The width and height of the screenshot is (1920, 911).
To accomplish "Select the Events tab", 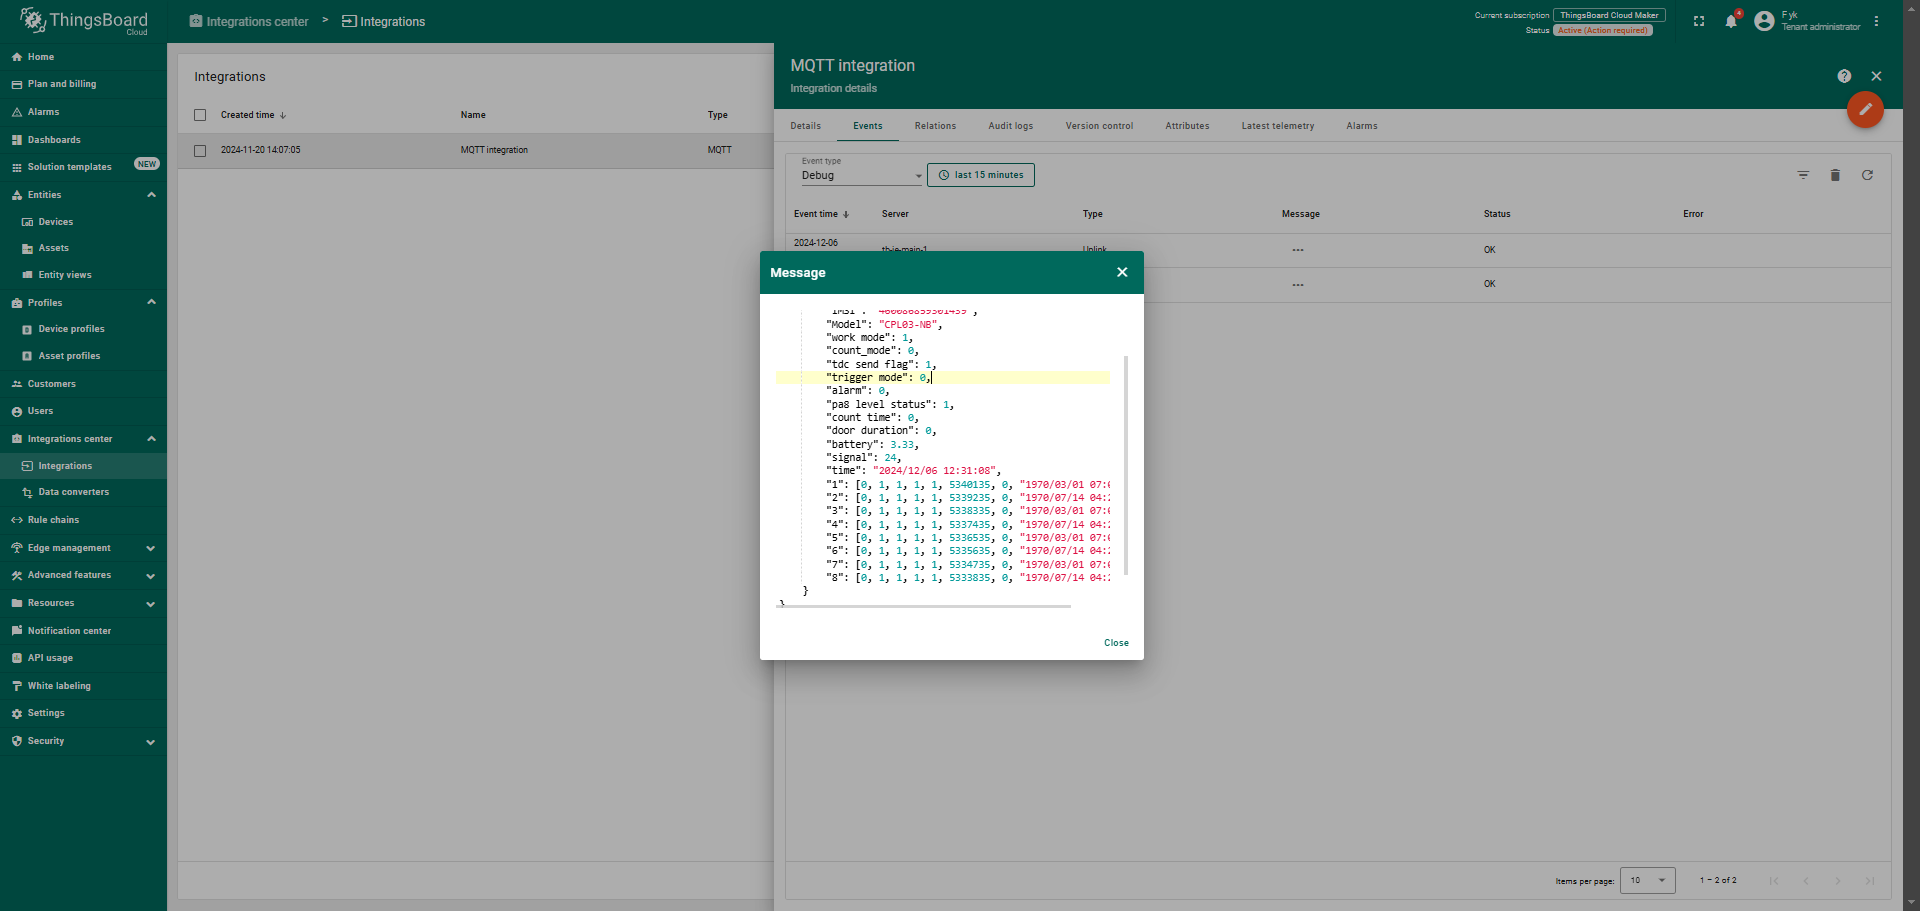I will coord(867,126).
